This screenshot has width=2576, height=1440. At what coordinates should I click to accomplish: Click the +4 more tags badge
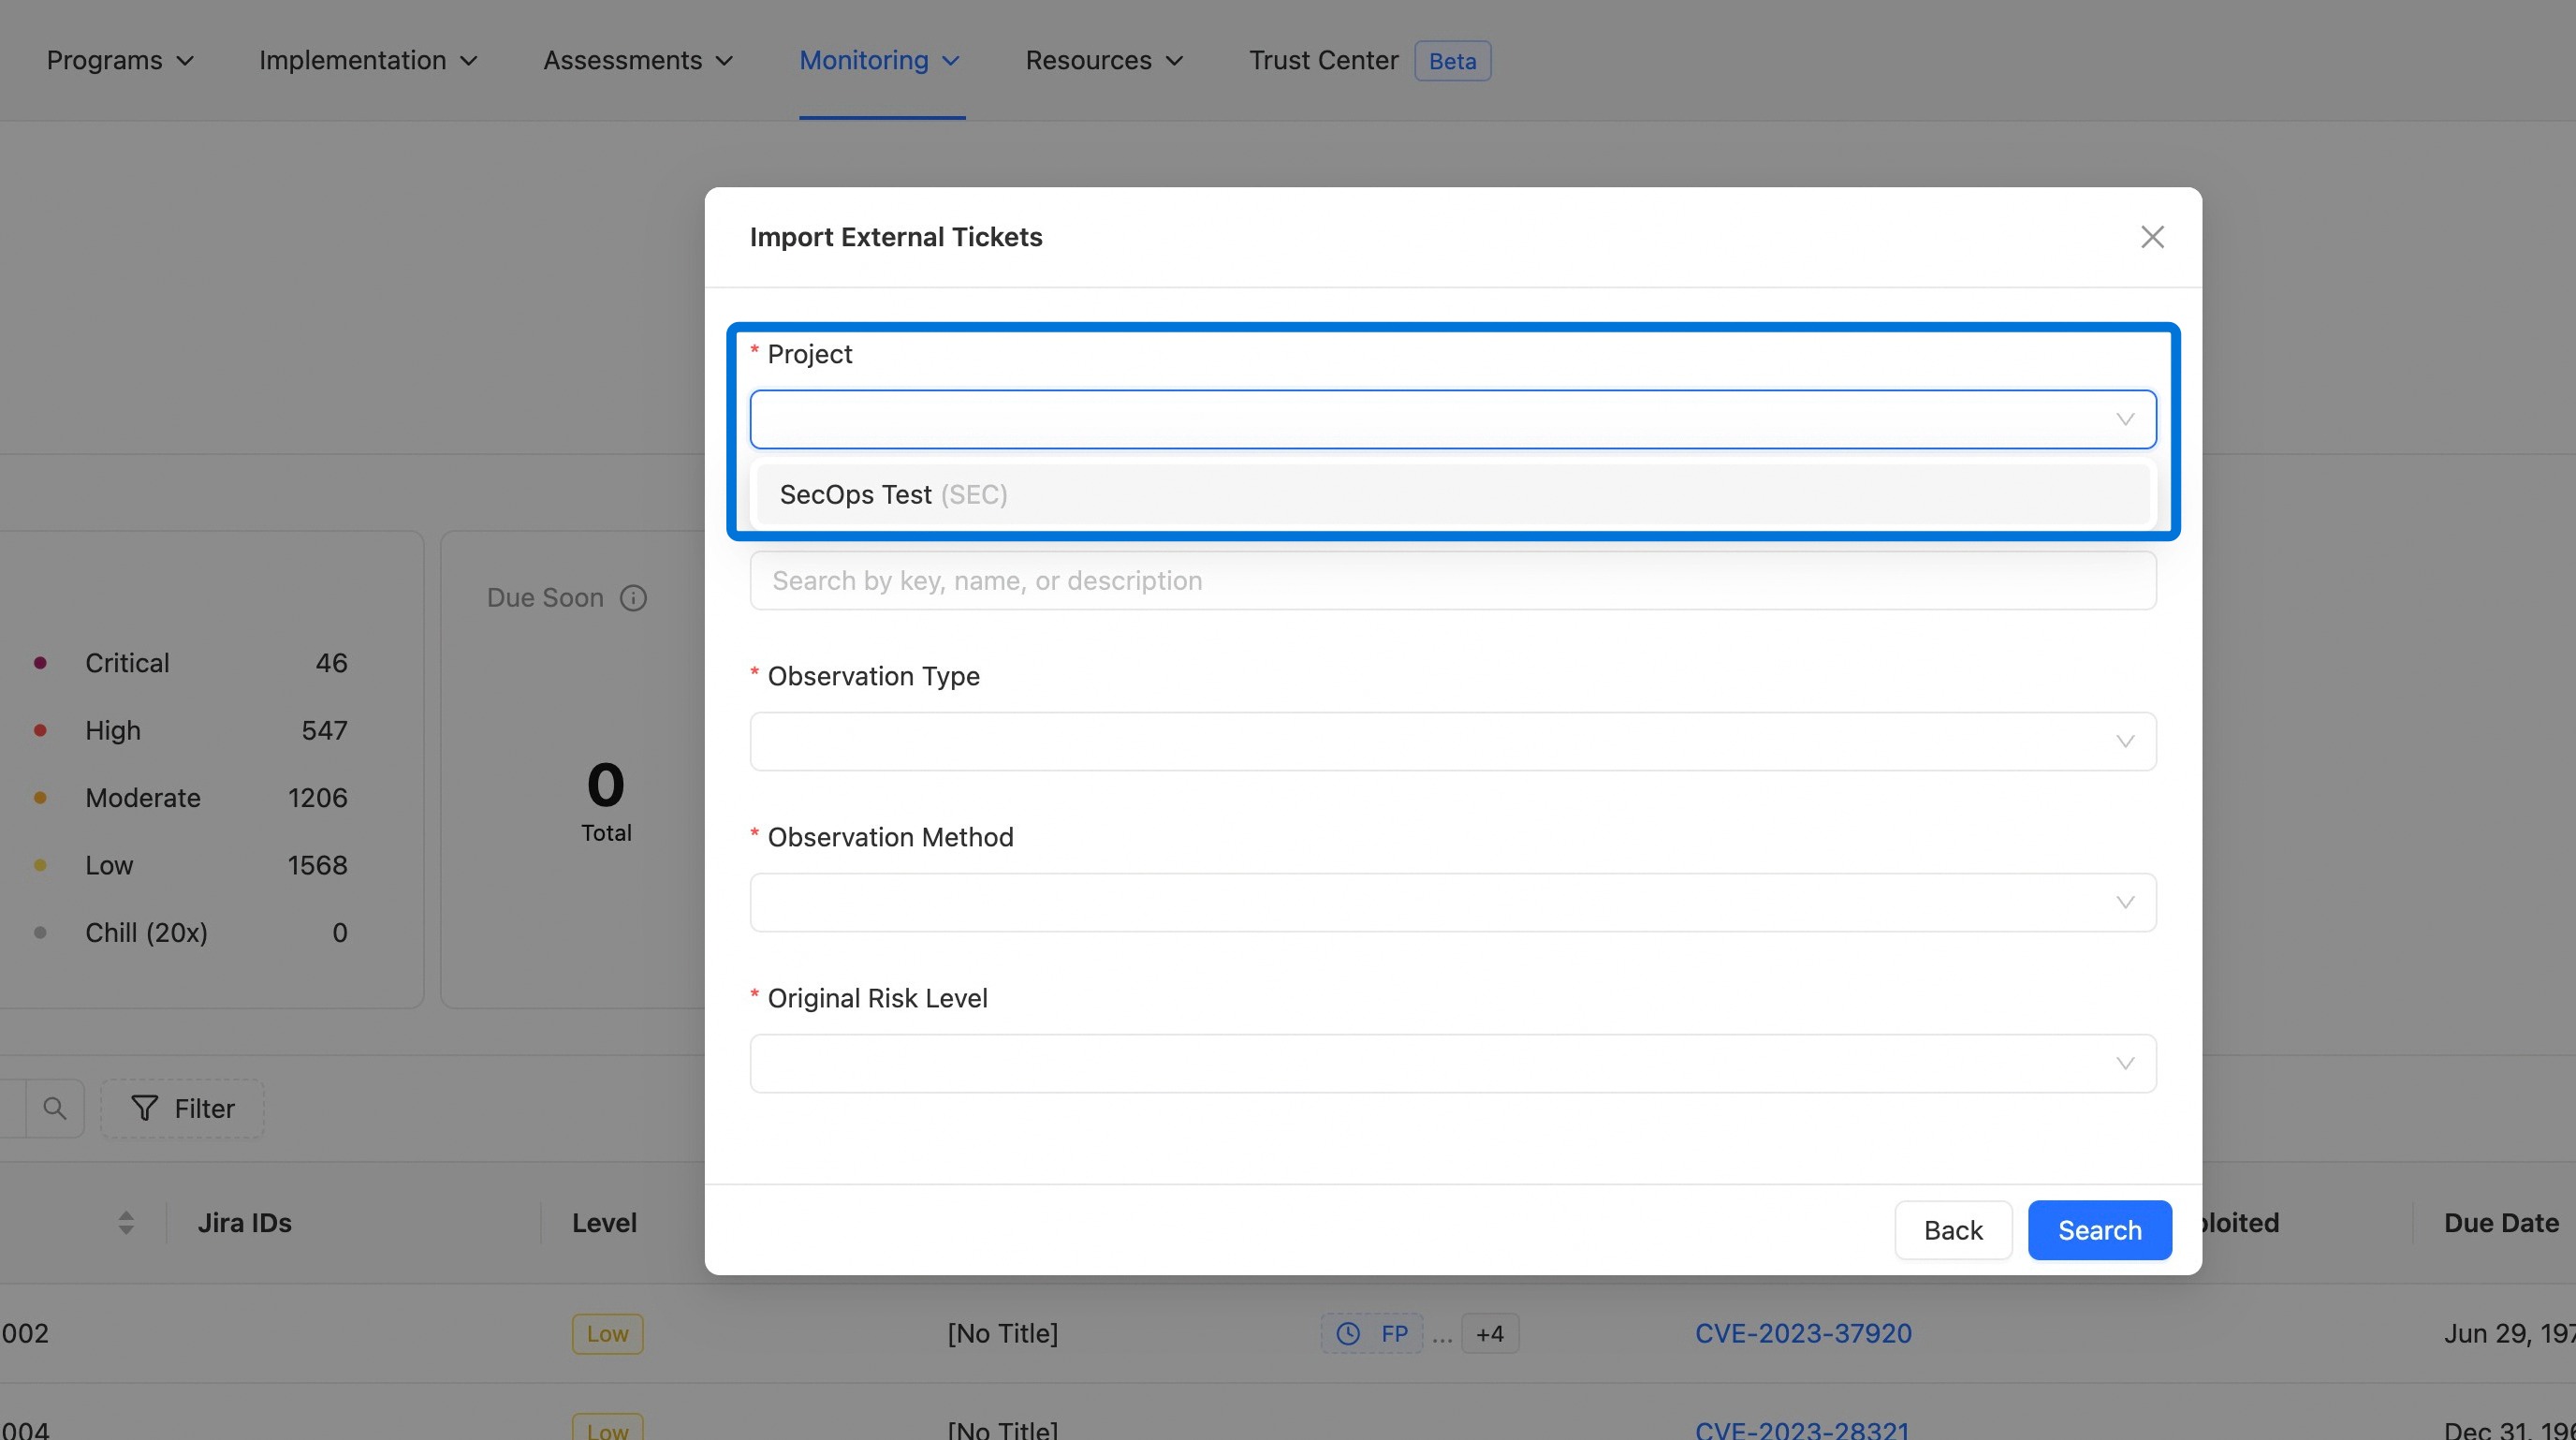click(x=1490, y=1333)
